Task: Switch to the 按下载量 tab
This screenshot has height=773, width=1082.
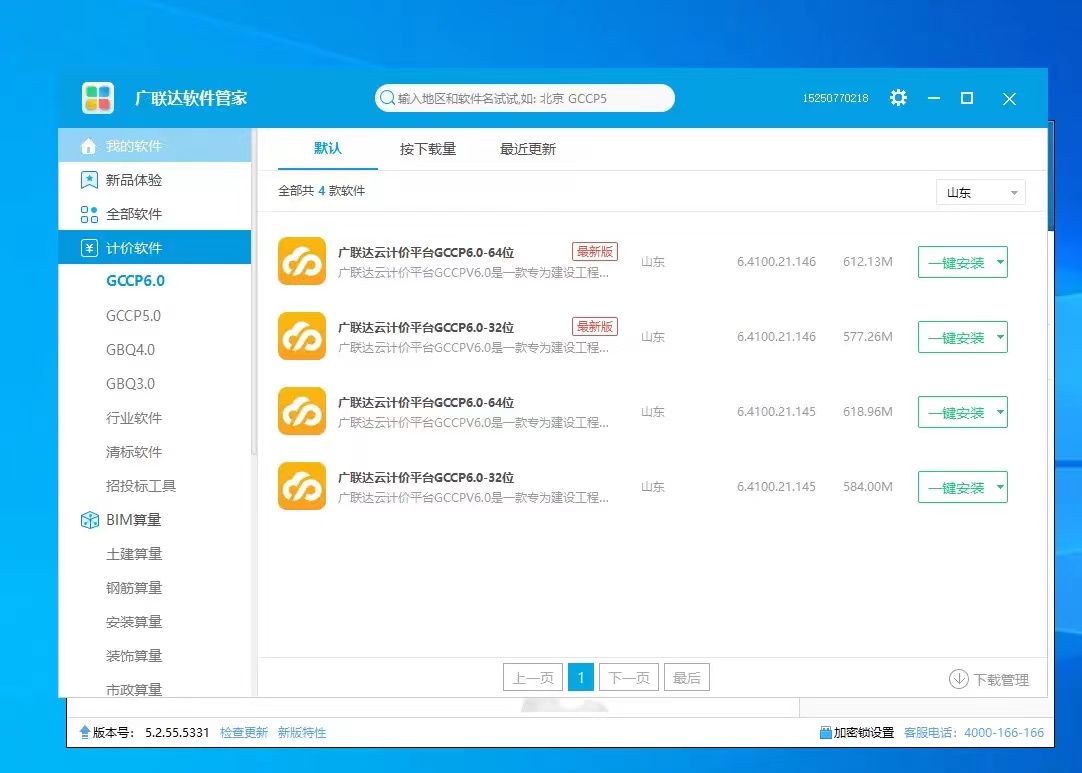Action: pyautogui.click(x=428, y=149)
